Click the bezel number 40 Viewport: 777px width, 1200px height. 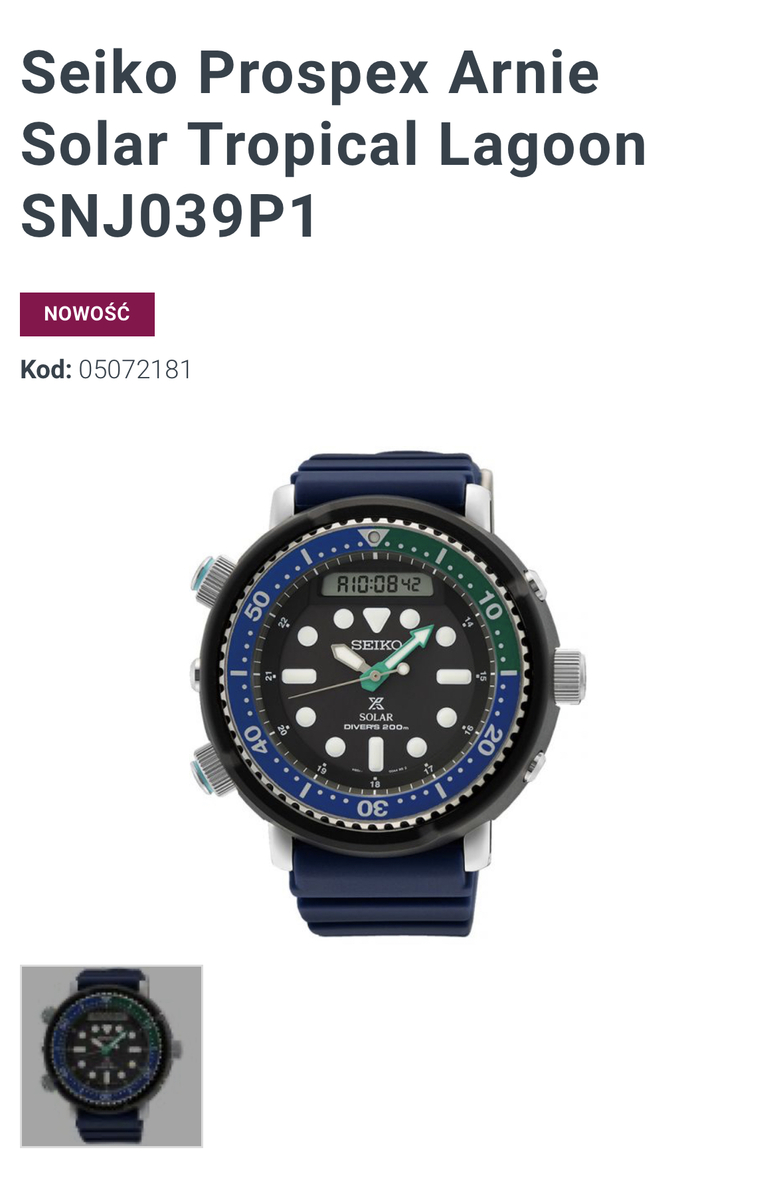[257, 743]
